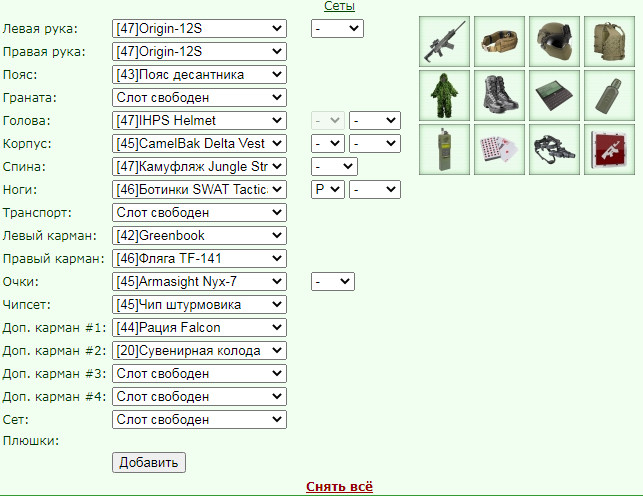Screen dimensions: 643x496
Task: Open the first modifier dropdown for Корпус
Action: point(328,143)
